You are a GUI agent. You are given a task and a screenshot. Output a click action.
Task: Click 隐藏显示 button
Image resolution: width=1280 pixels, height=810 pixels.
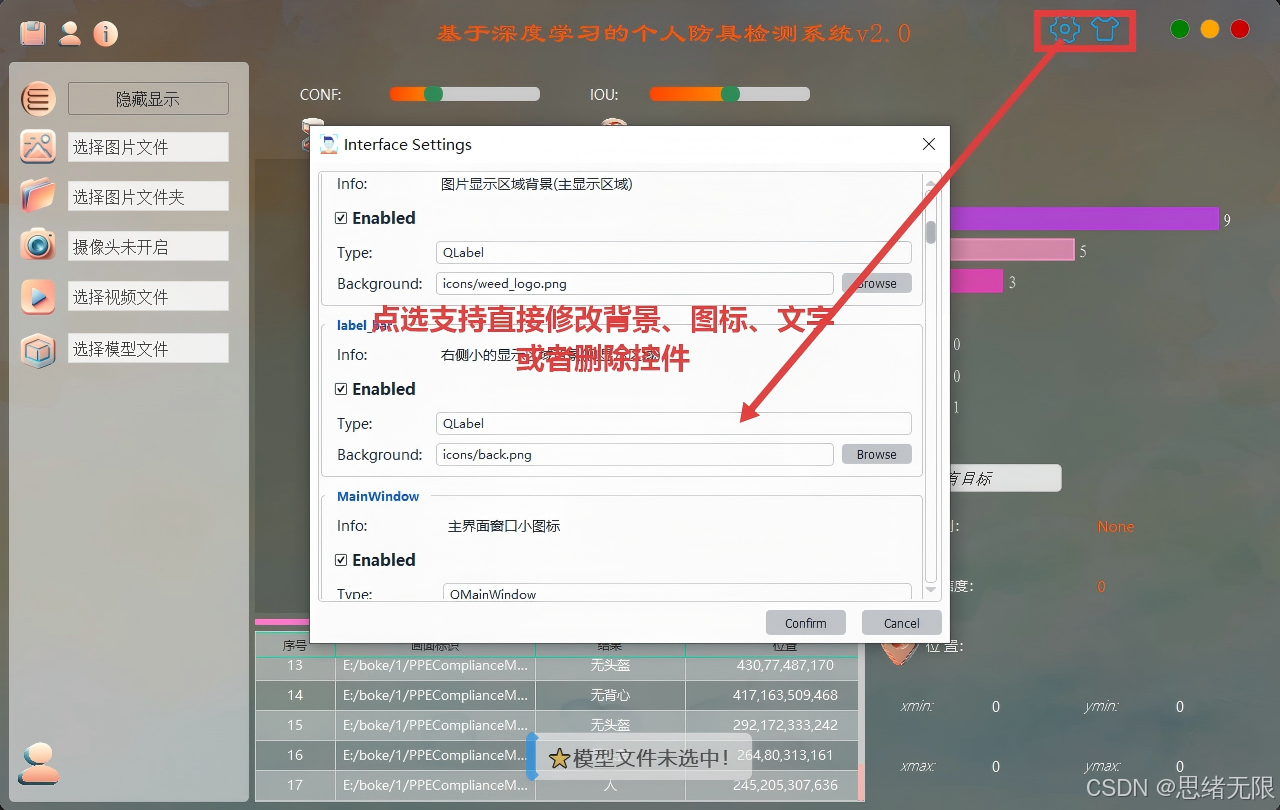pos(148,99)
